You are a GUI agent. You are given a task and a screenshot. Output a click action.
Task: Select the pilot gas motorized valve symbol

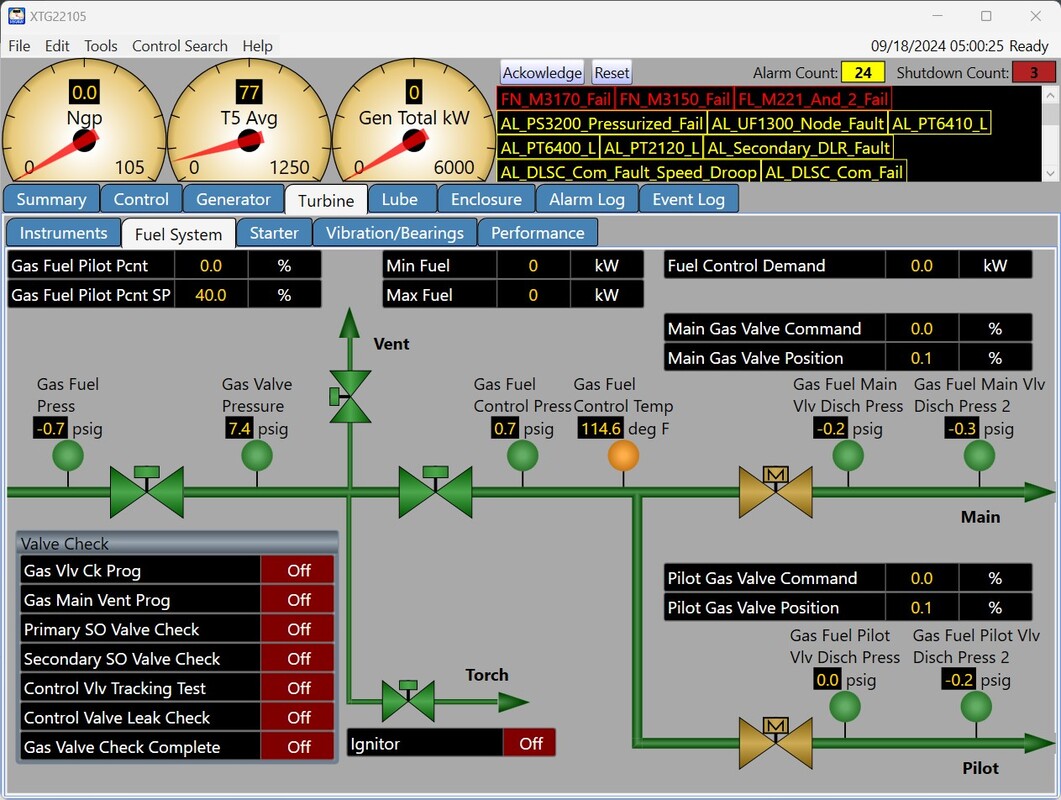[x=775, y=742]
